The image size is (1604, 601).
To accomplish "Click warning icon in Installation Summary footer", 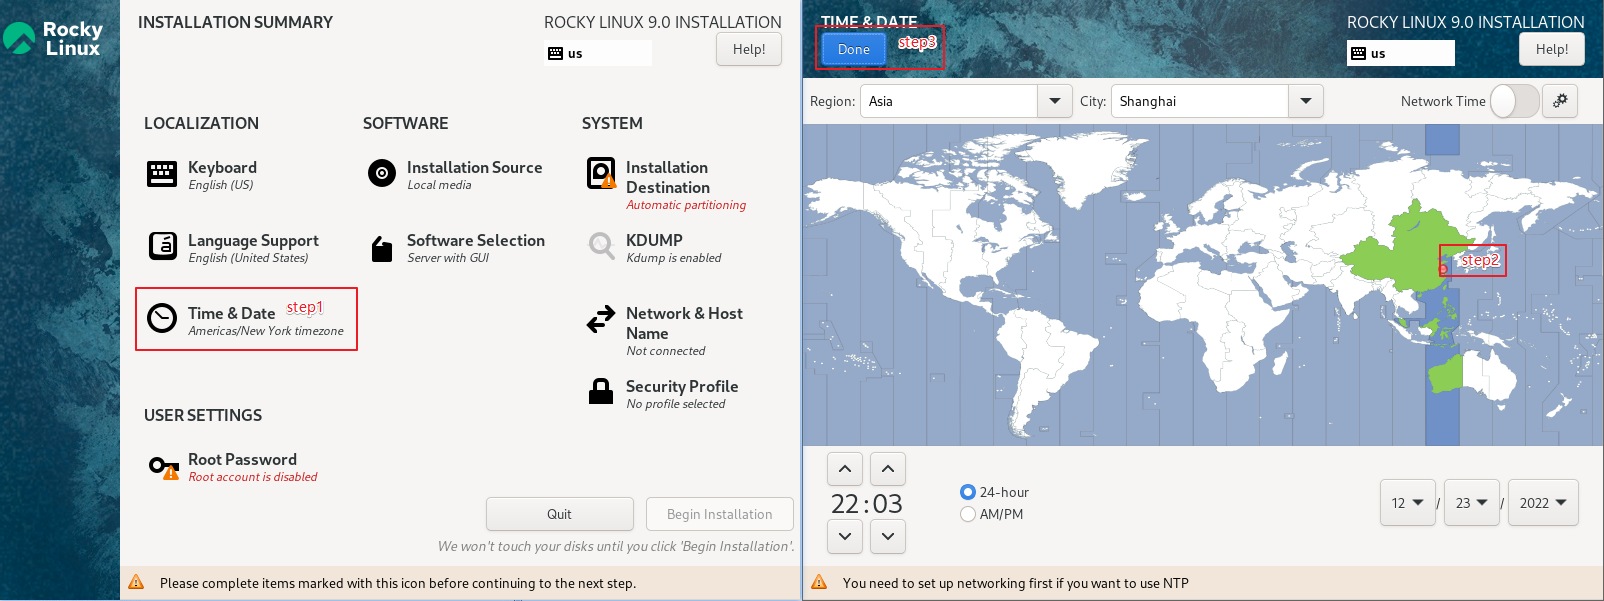I will pyautogui.click(x=136, y=582).
